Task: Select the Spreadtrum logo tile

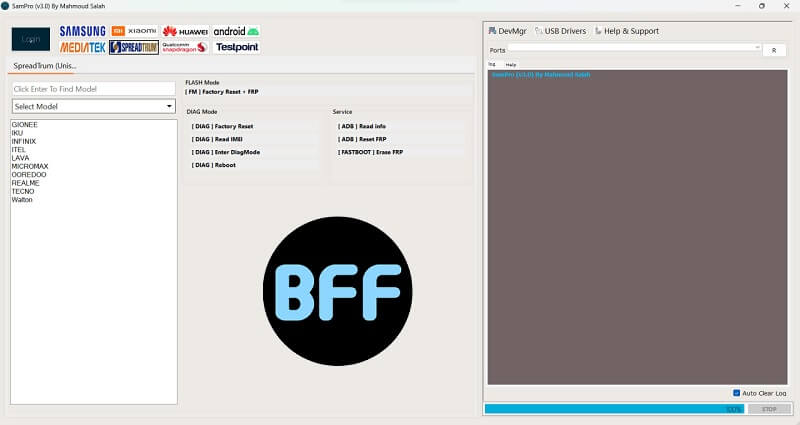Action: pyautogui.click(x=134, y=47)
